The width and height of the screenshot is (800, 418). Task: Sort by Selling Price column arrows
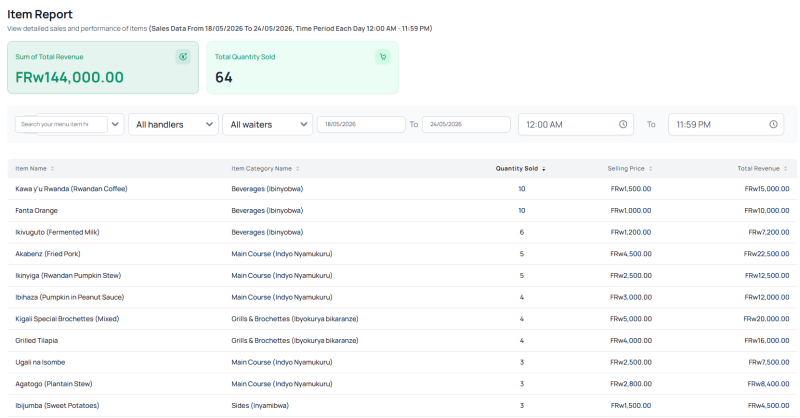(x=651, y=168)
